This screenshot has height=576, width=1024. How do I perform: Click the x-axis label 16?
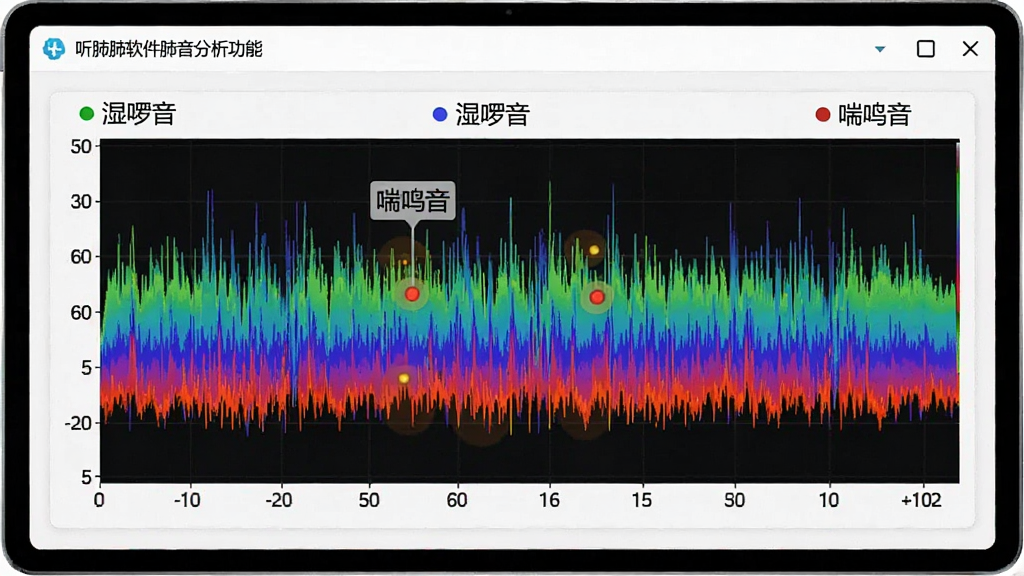[x=549, y=500]
